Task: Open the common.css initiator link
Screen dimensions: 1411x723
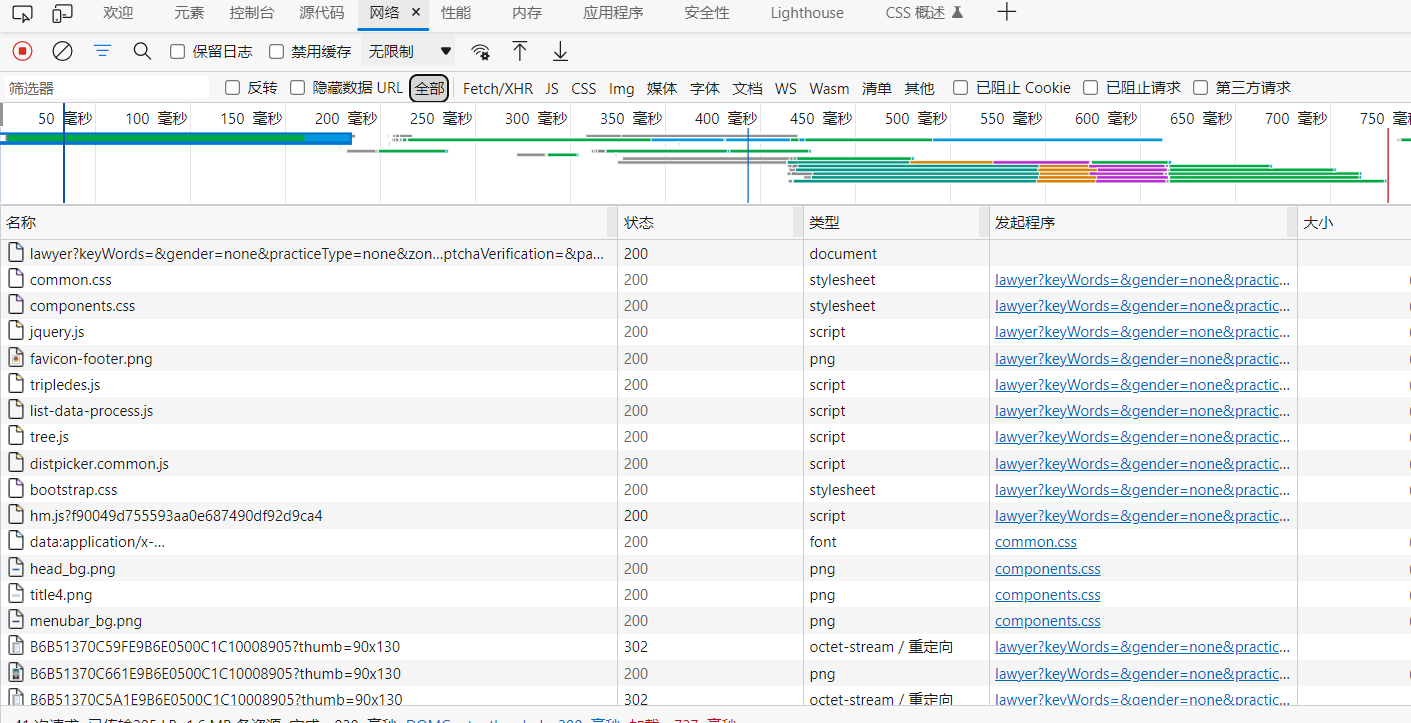Action: [x=1035, y=542]
